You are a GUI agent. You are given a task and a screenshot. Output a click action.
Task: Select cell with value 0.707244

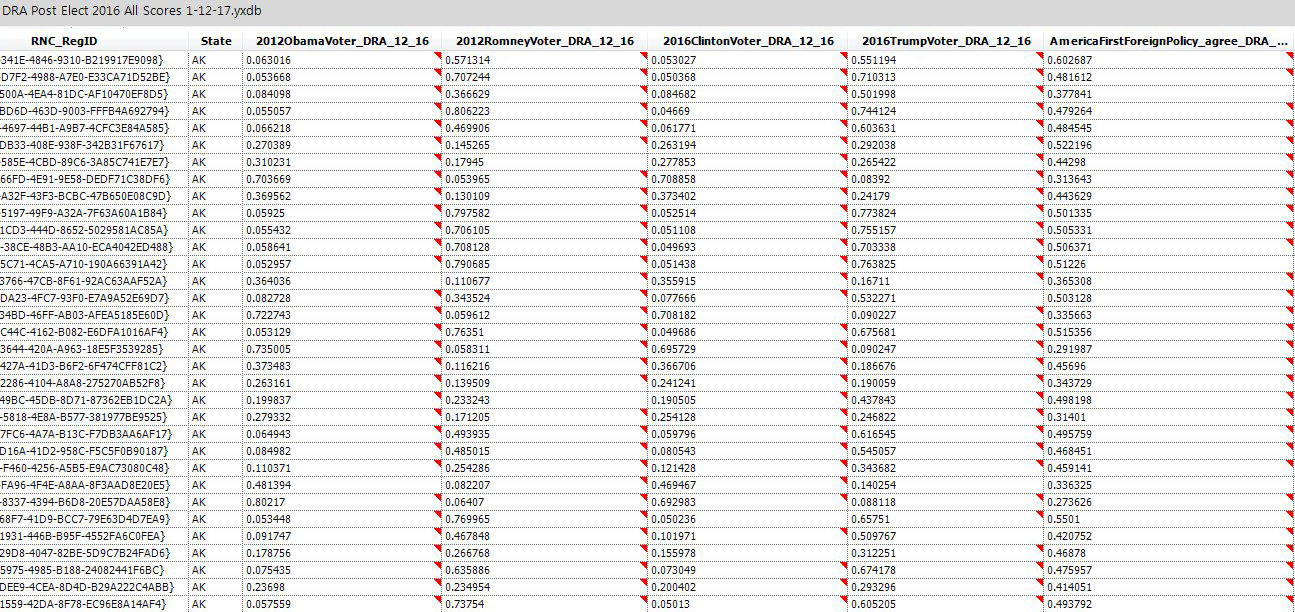(x=545, y=77)
